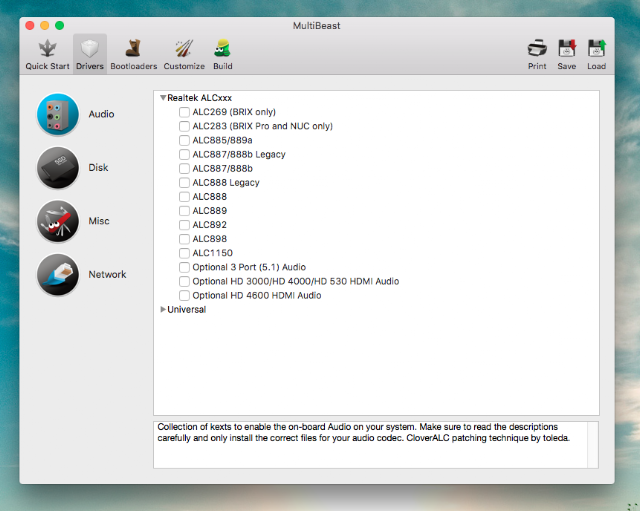Click the description box scrollbar track
Viewport: 640px width, 511px height.
tap(593, 445)
